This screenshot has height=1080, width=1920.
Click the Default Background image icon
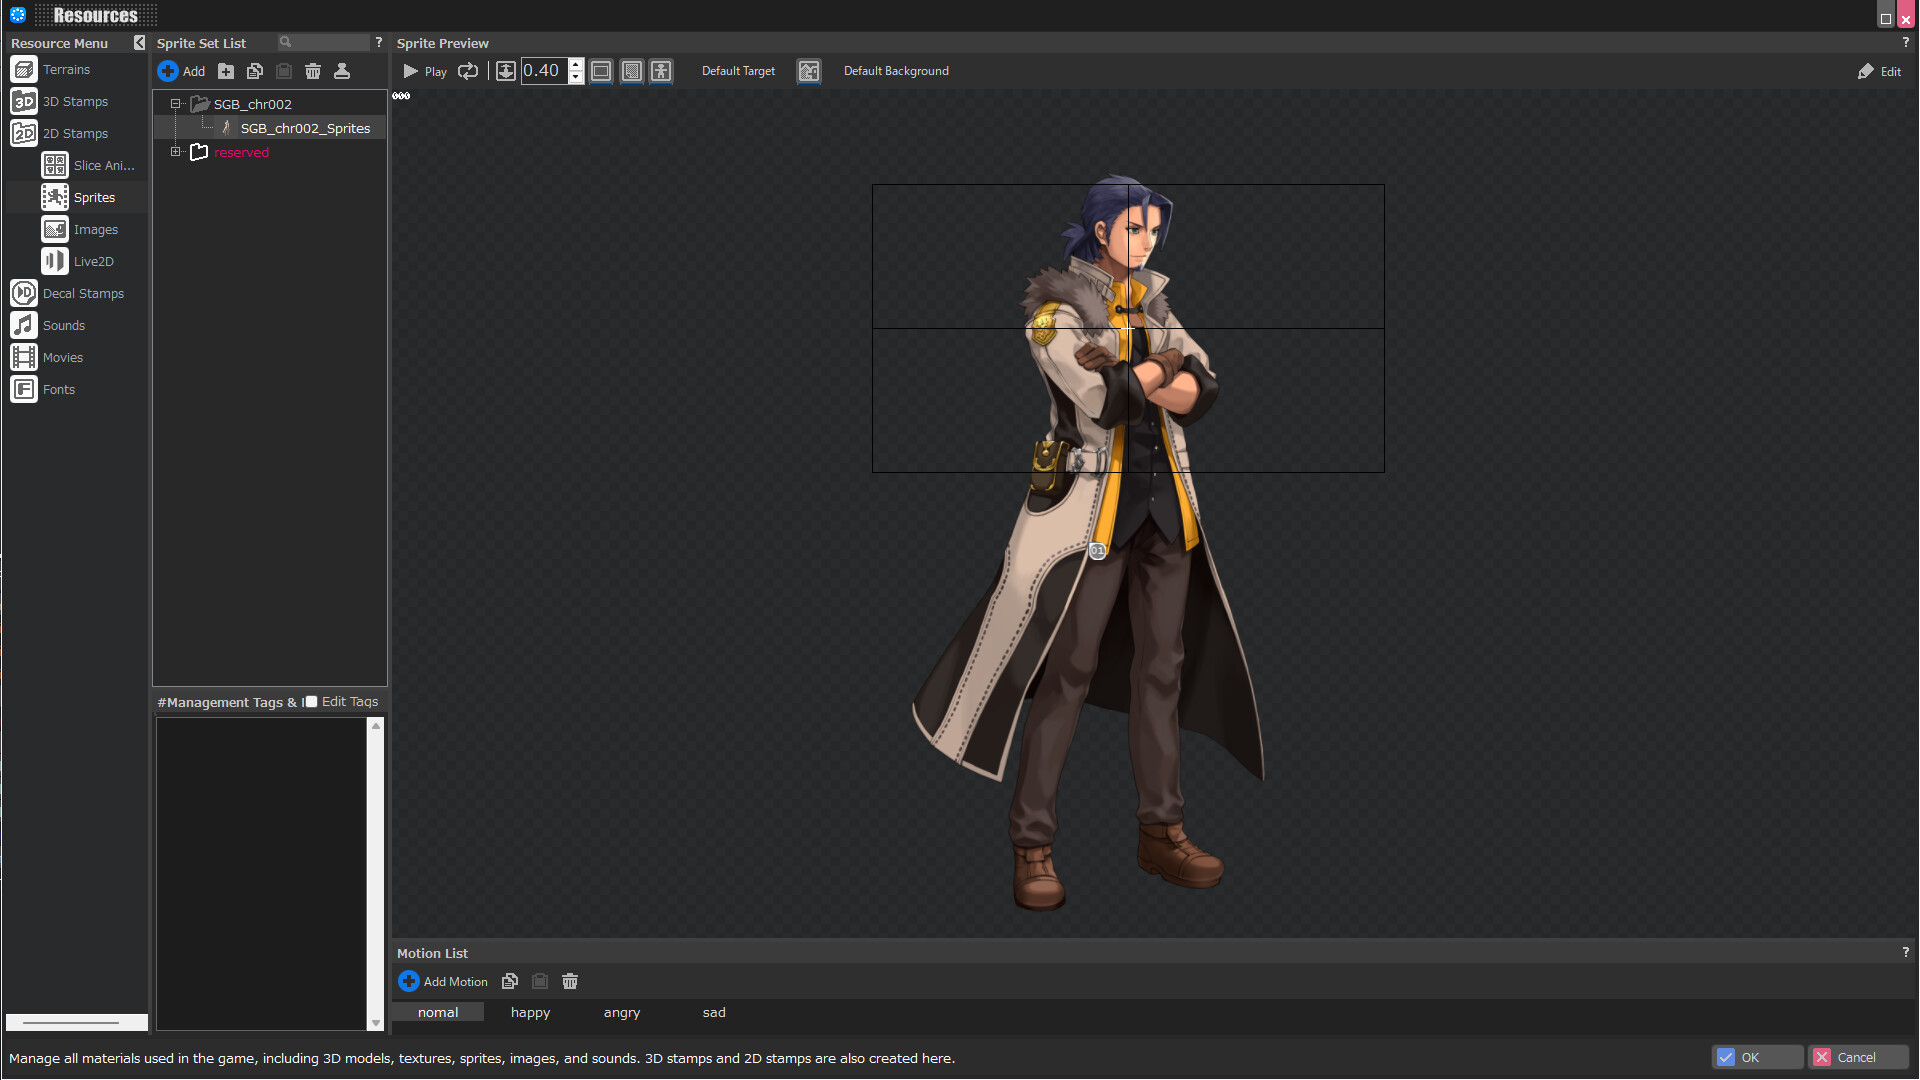(x=809, y=71)
